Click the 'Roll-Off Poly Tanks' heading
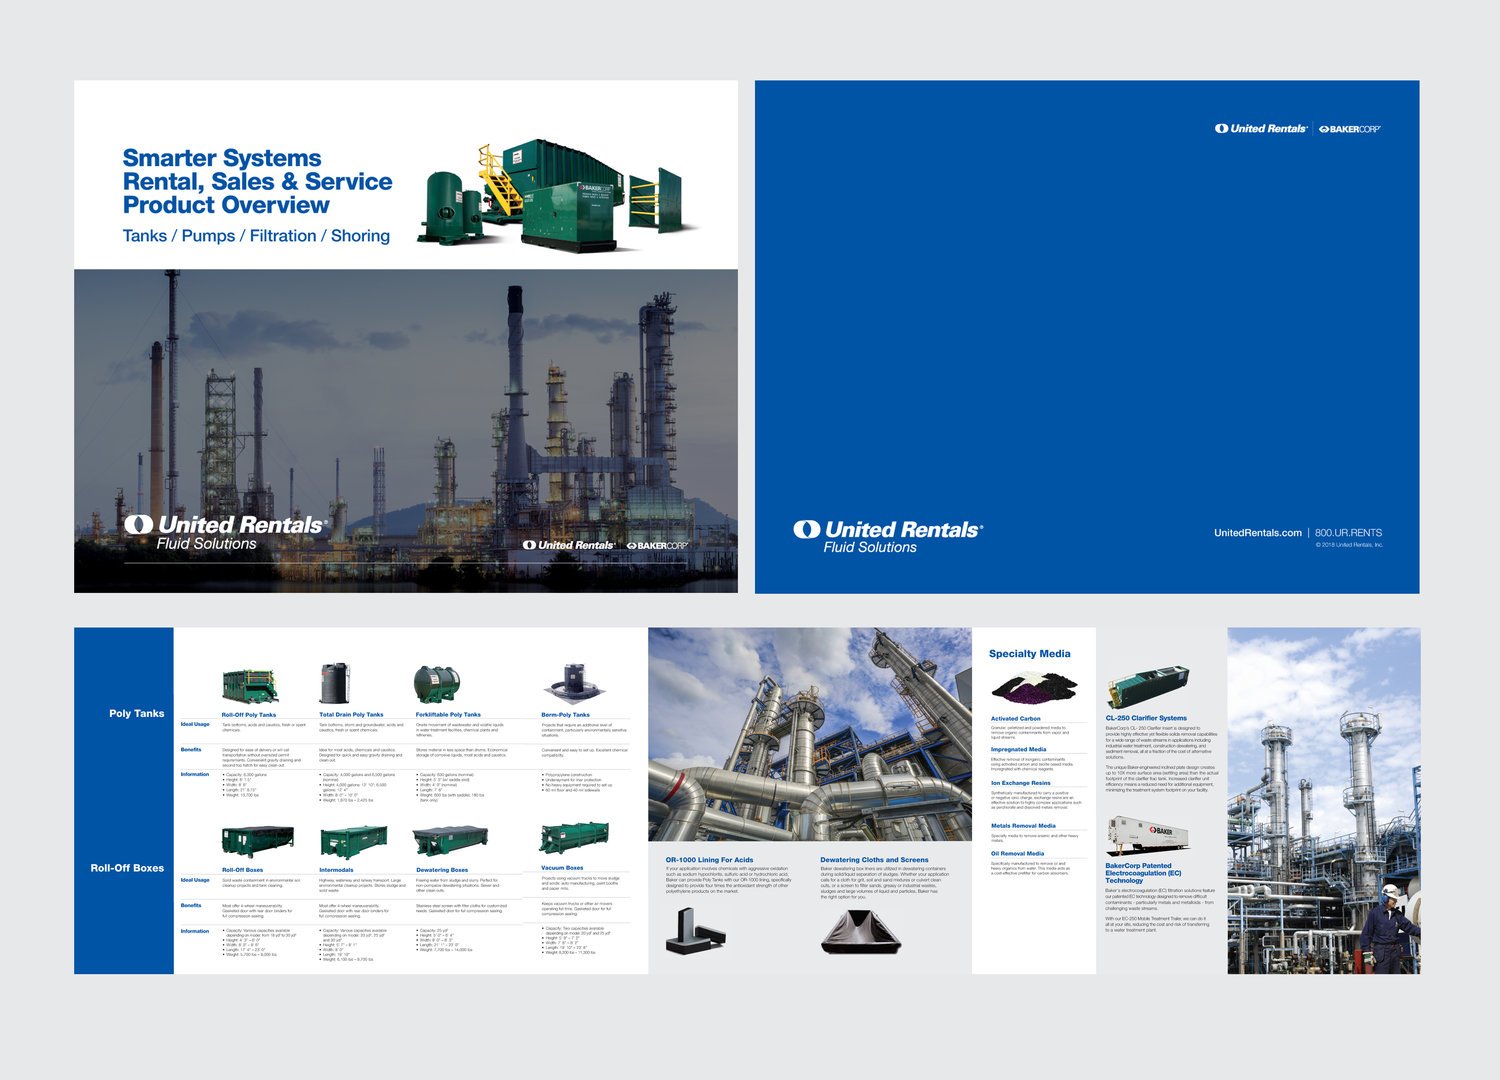1500x1080 pixels. click(x=249, y=715)
